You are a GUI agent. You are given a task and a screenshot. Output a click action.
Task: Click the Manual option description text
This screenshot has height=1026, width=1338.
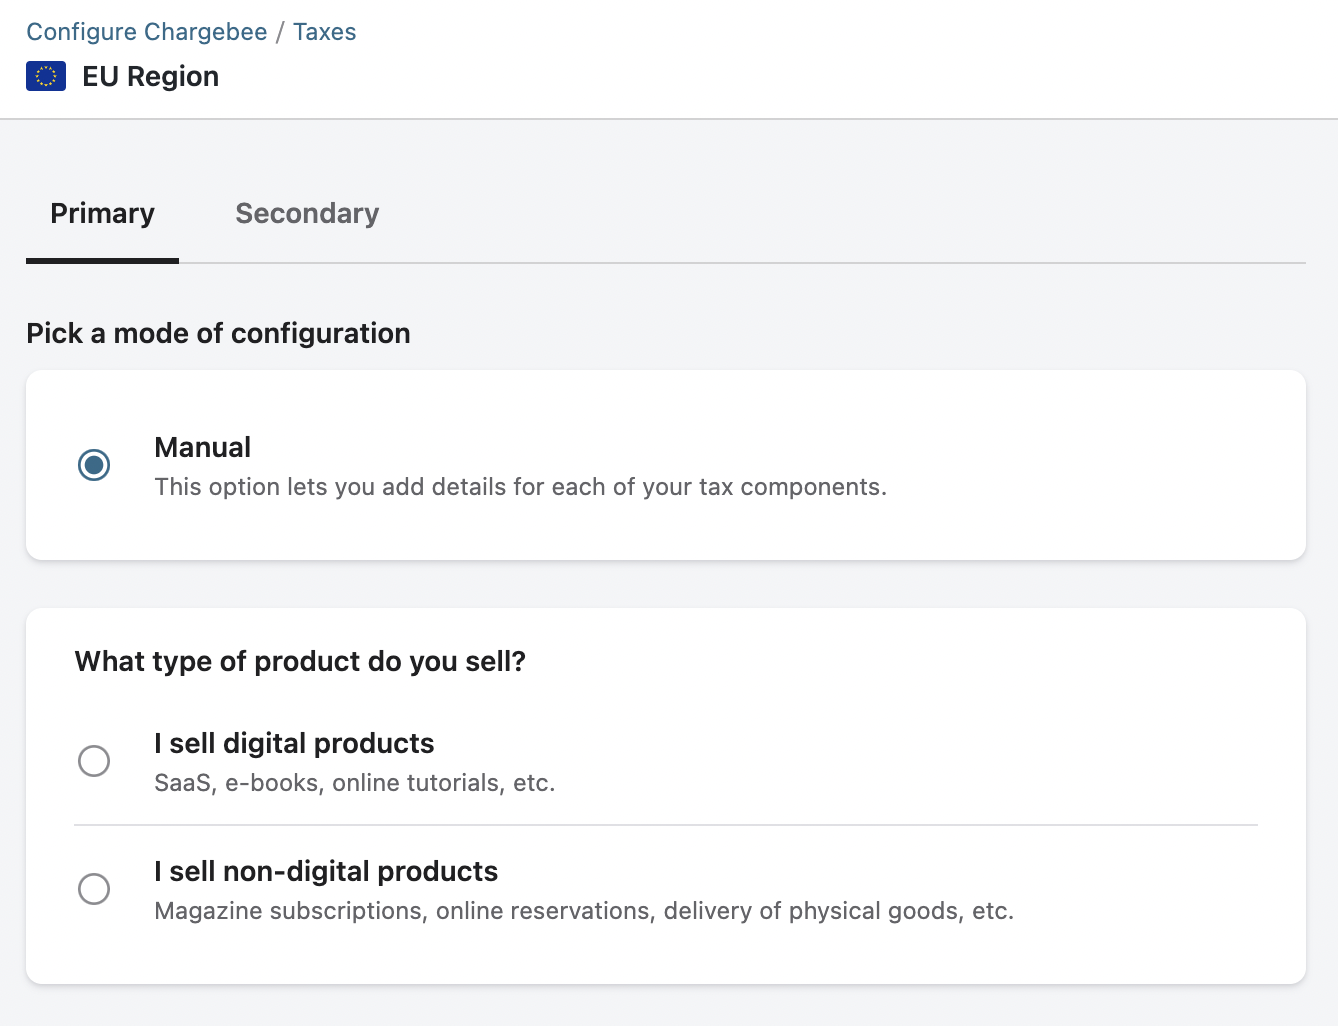(520, 487)
